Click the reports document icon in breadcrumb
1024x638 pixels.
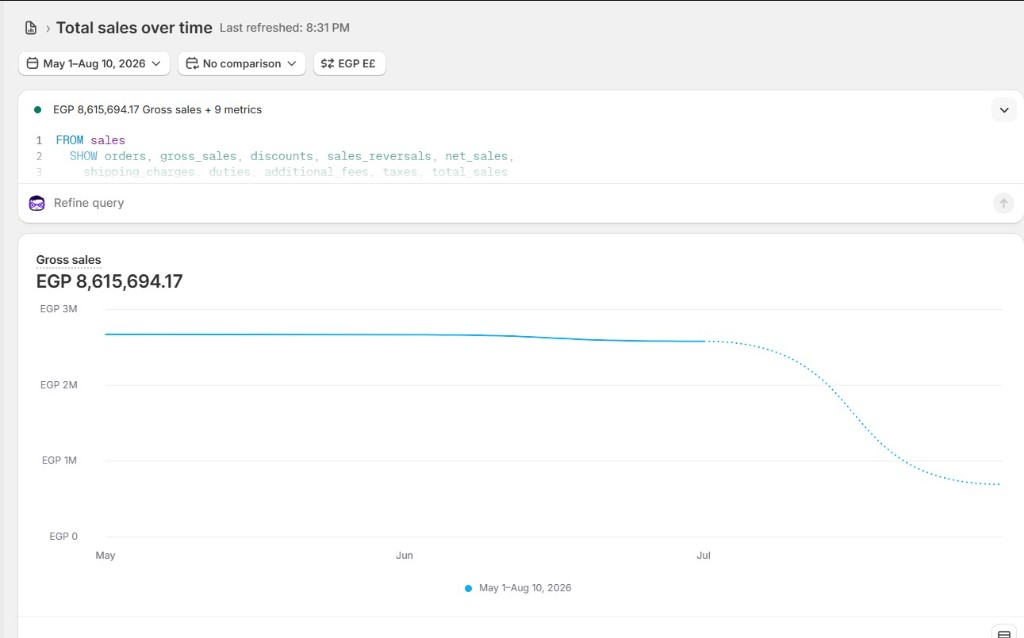point(31,28)
